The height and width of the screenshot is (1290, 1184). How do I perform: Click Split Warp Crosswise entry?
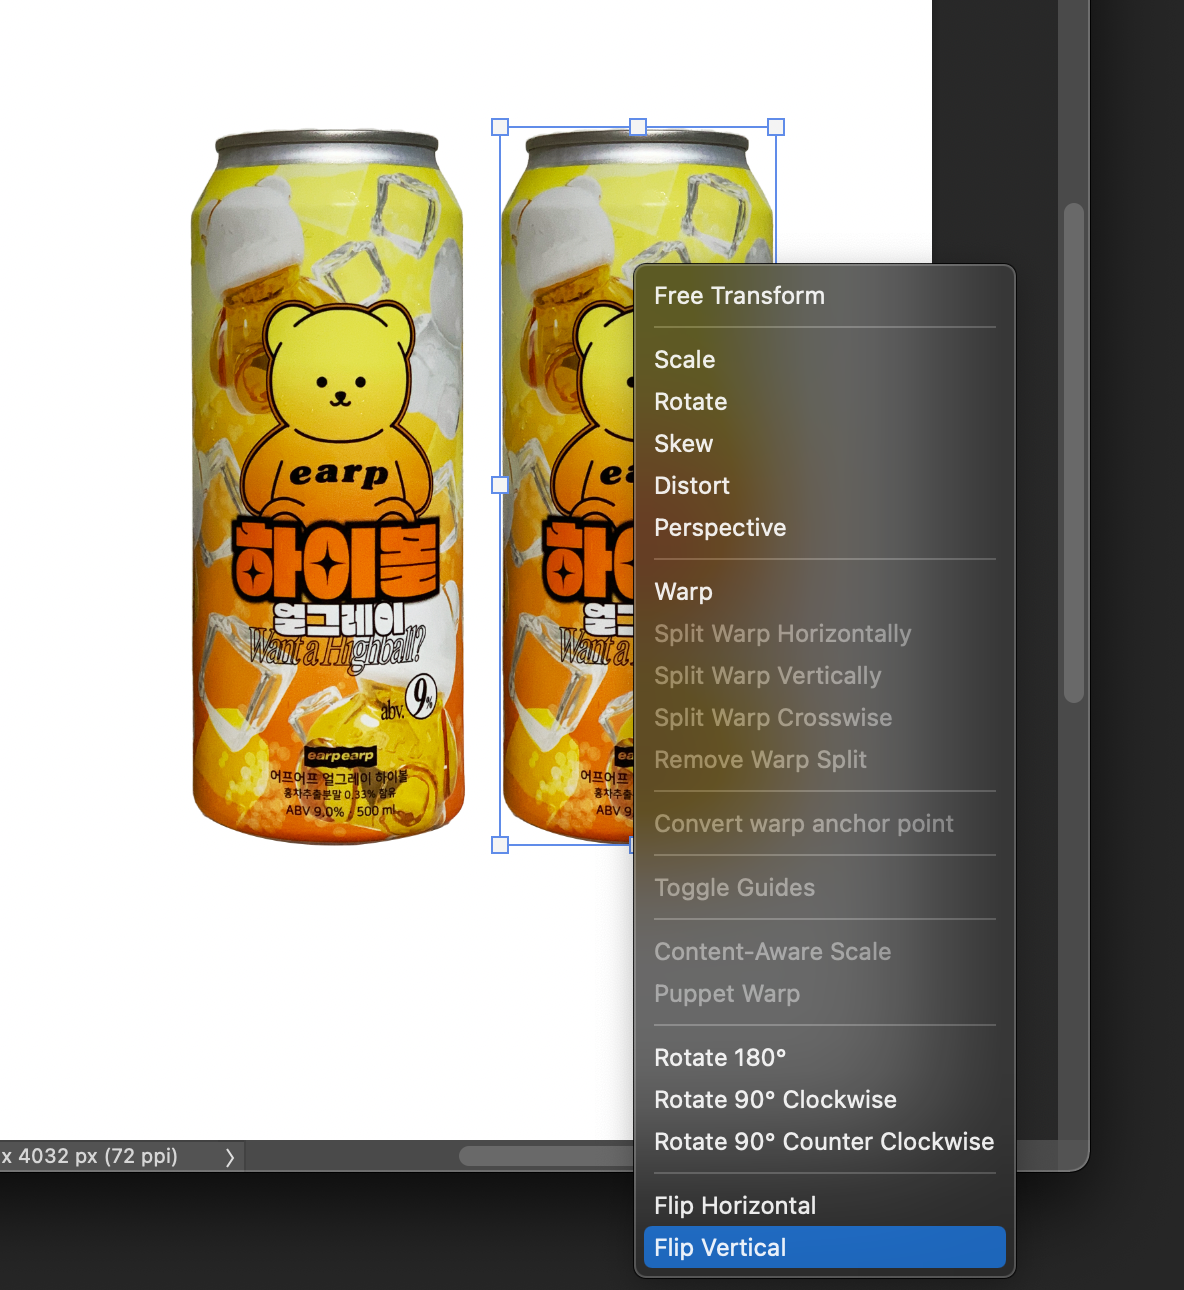(x=824, y=718)
